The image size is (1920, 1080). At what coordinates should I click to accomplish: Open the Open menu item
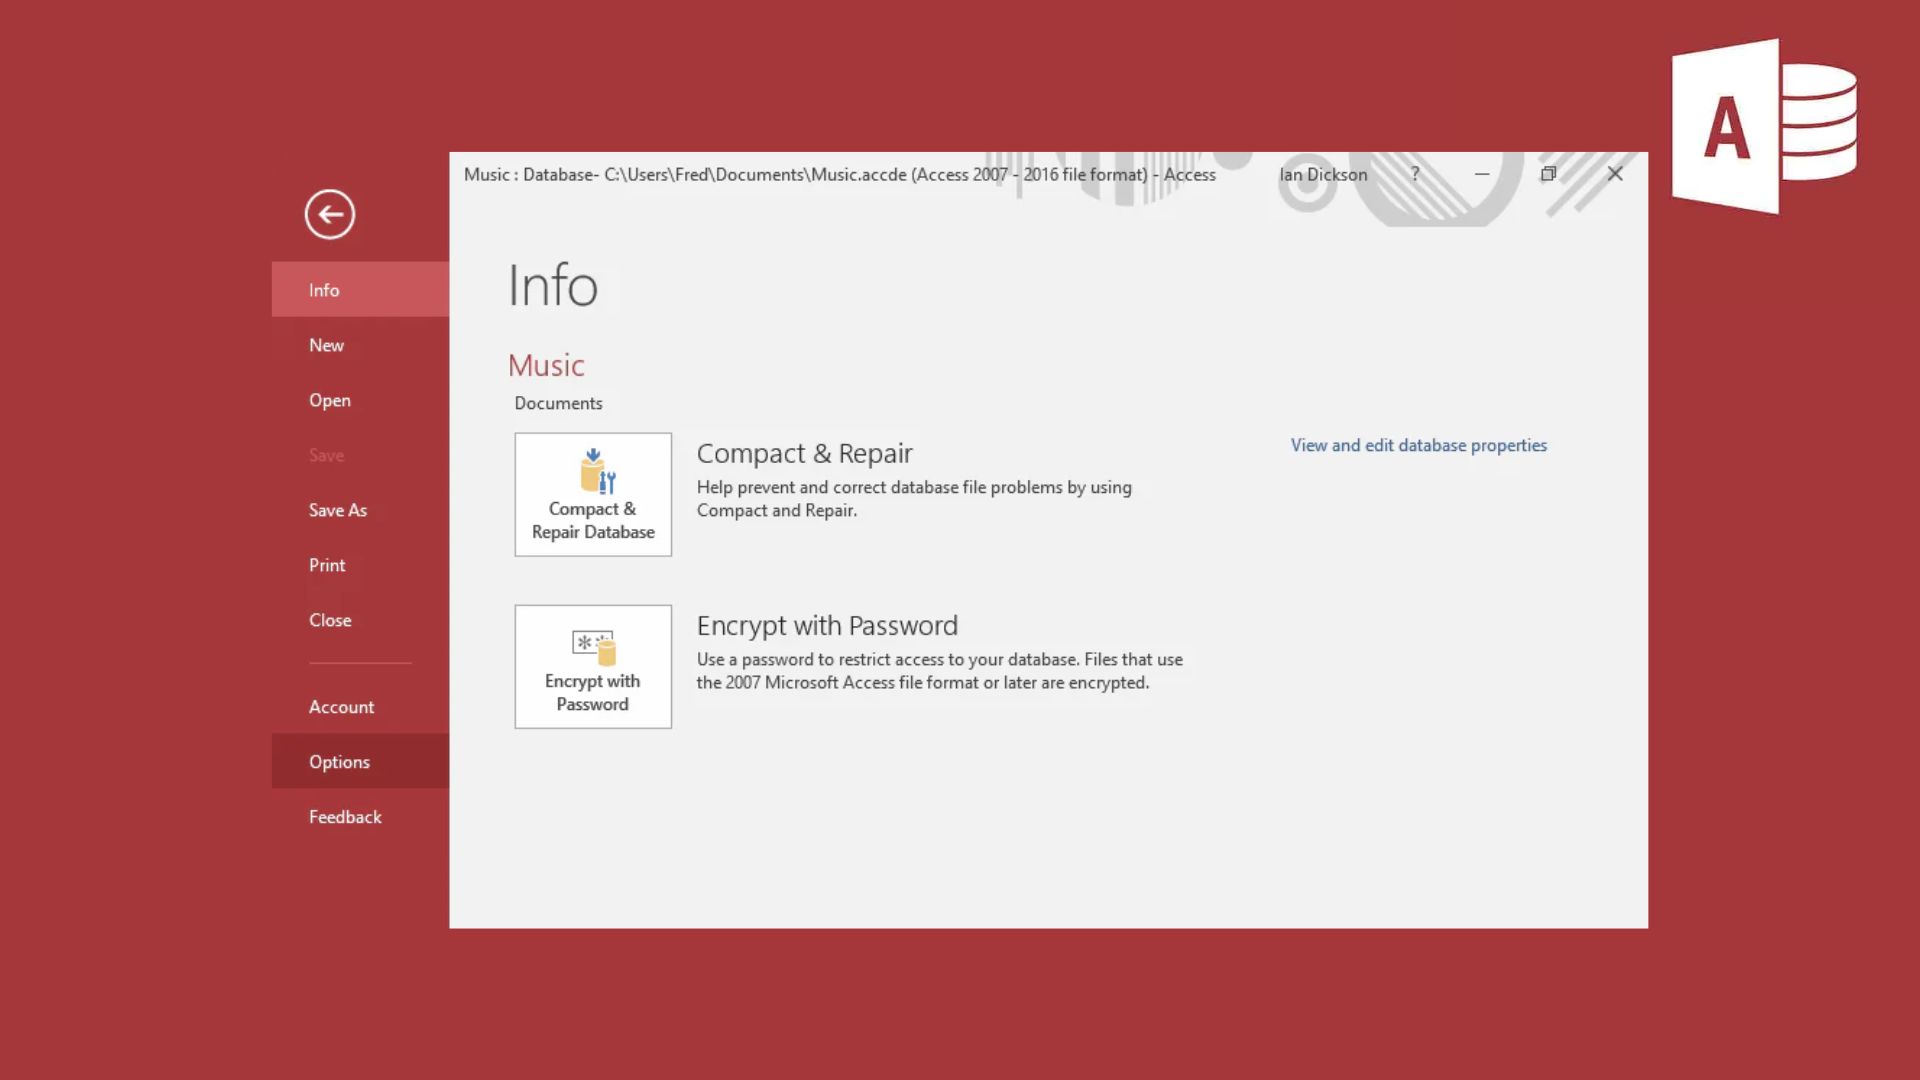click(x=360, y=400)
